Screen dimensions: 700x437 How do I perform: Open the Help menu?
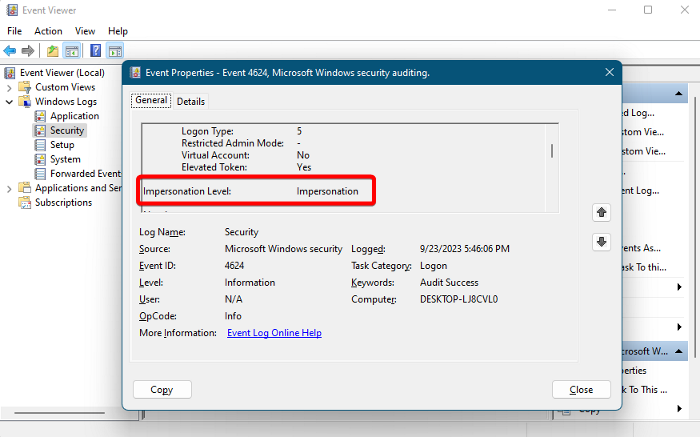pyautogui.click(x=118, y=31)
